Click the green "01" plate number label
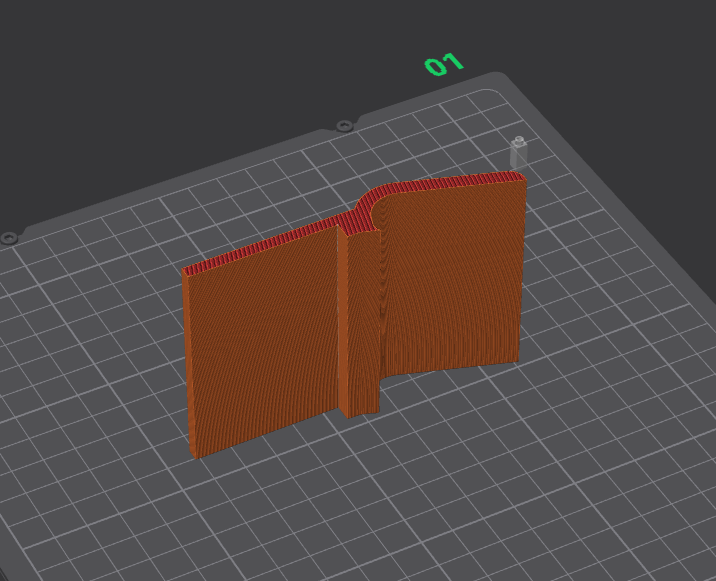The image size is (716, 581). 444,64
